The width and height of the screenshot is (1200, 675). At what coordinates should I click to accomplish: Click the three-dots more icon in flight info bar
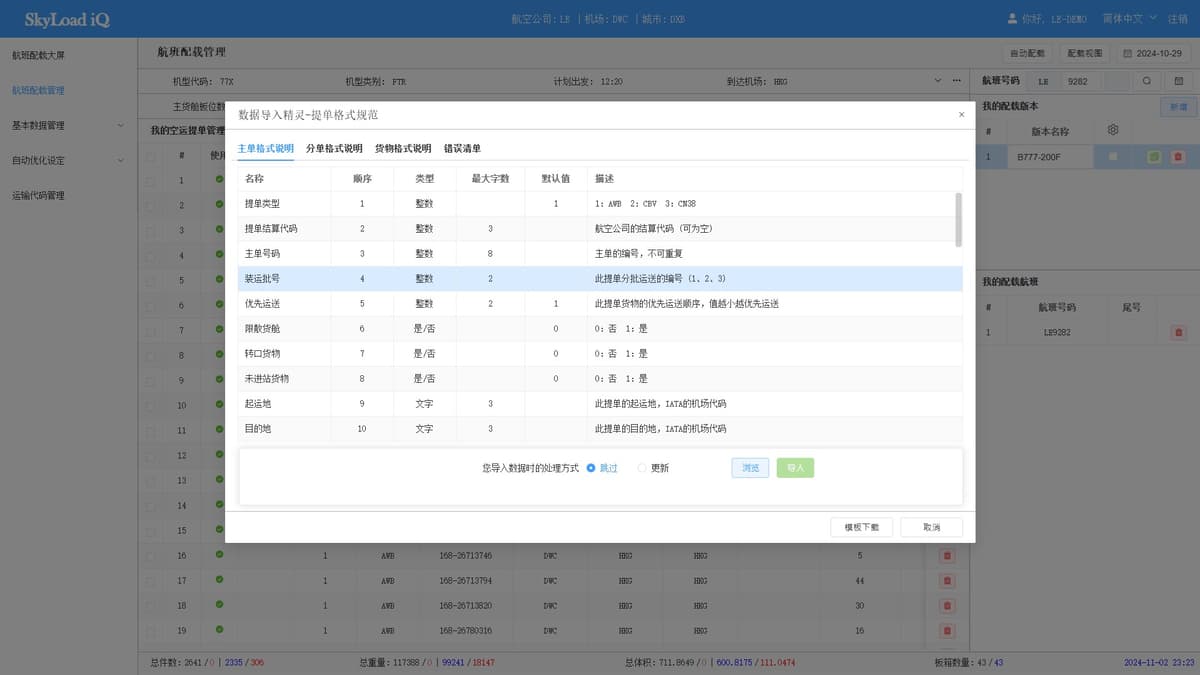(x=956, y=80)
